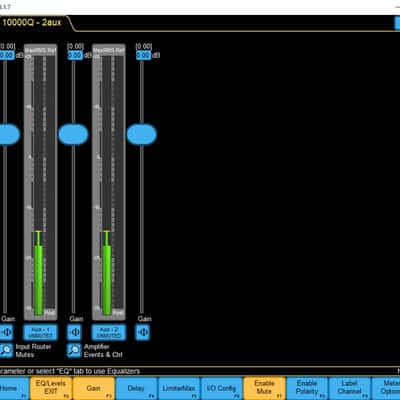This screenshot has width=400, height=400.
Task: Click polarity icon left of Aux-1 button
Action: (x=6, y=332)
